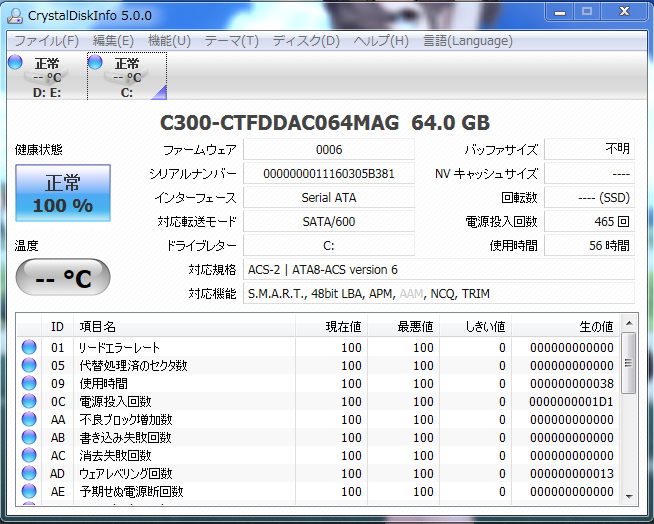
Task: Click the 56 時間 usage hours field
Action: point(589,246)
